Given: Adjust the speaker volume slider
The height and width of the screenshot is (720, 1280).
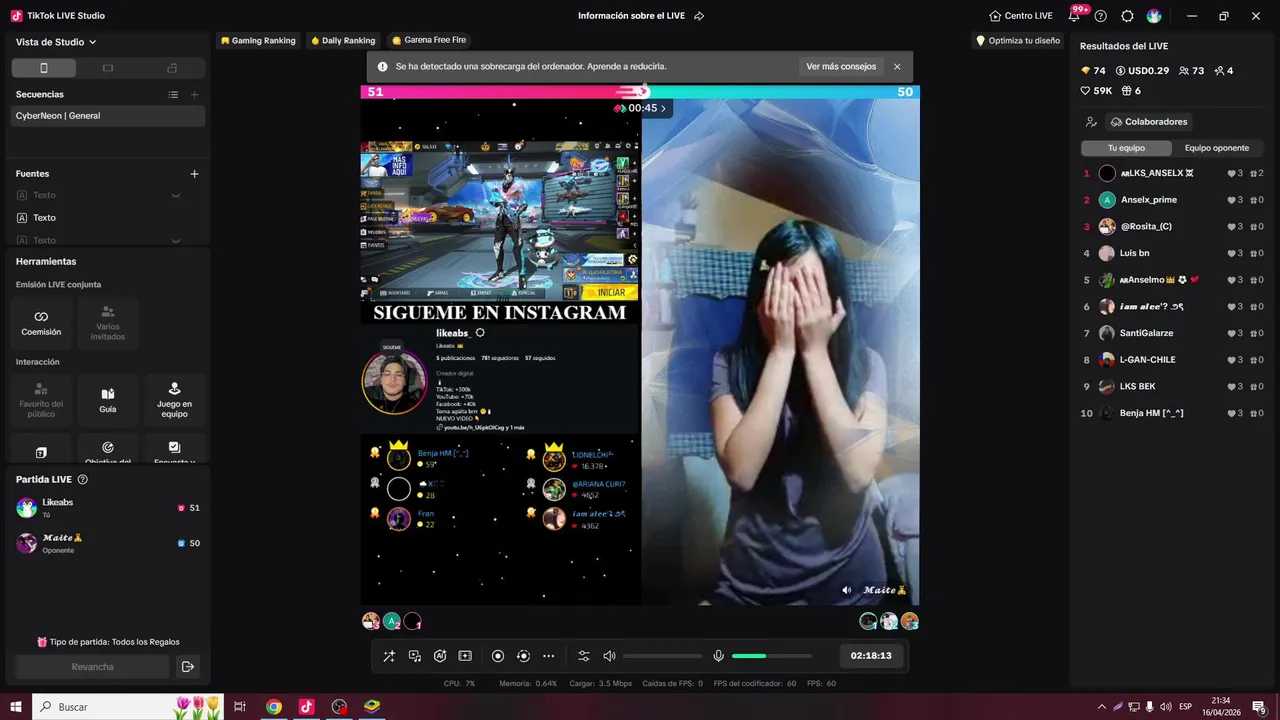Looking at the screenshot, I should point(662,656).
